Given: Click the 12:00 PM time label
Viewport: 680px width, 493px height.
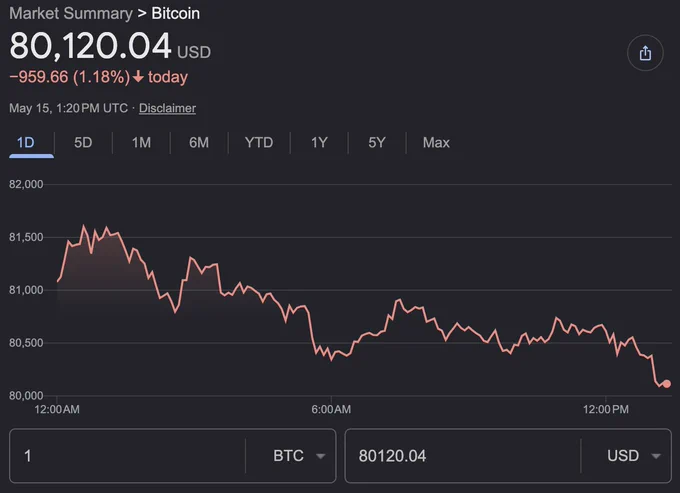Looking at the screenshot, I should 605,409.
